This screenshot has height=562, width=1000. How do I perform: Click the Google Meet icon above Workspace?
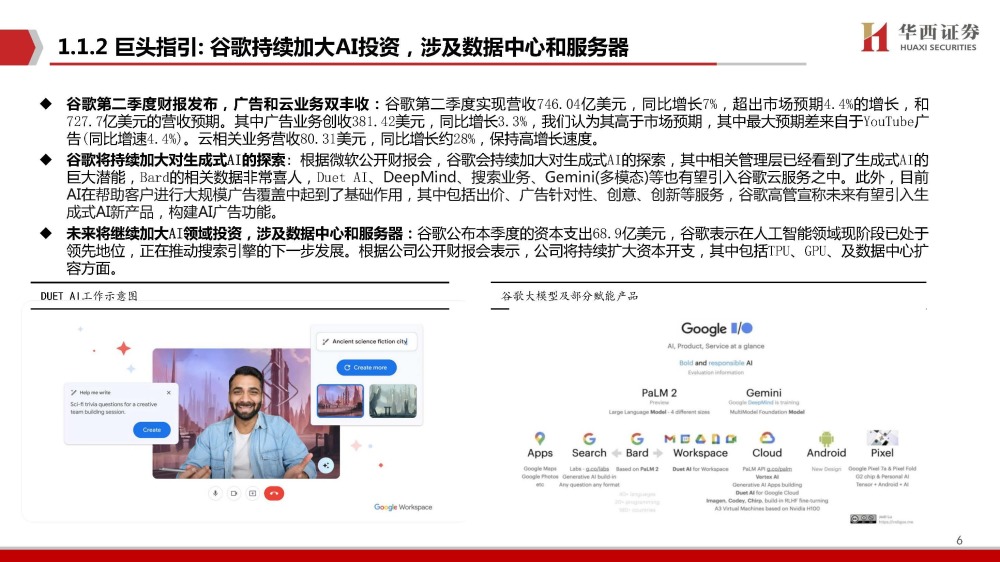click(731, 439)
